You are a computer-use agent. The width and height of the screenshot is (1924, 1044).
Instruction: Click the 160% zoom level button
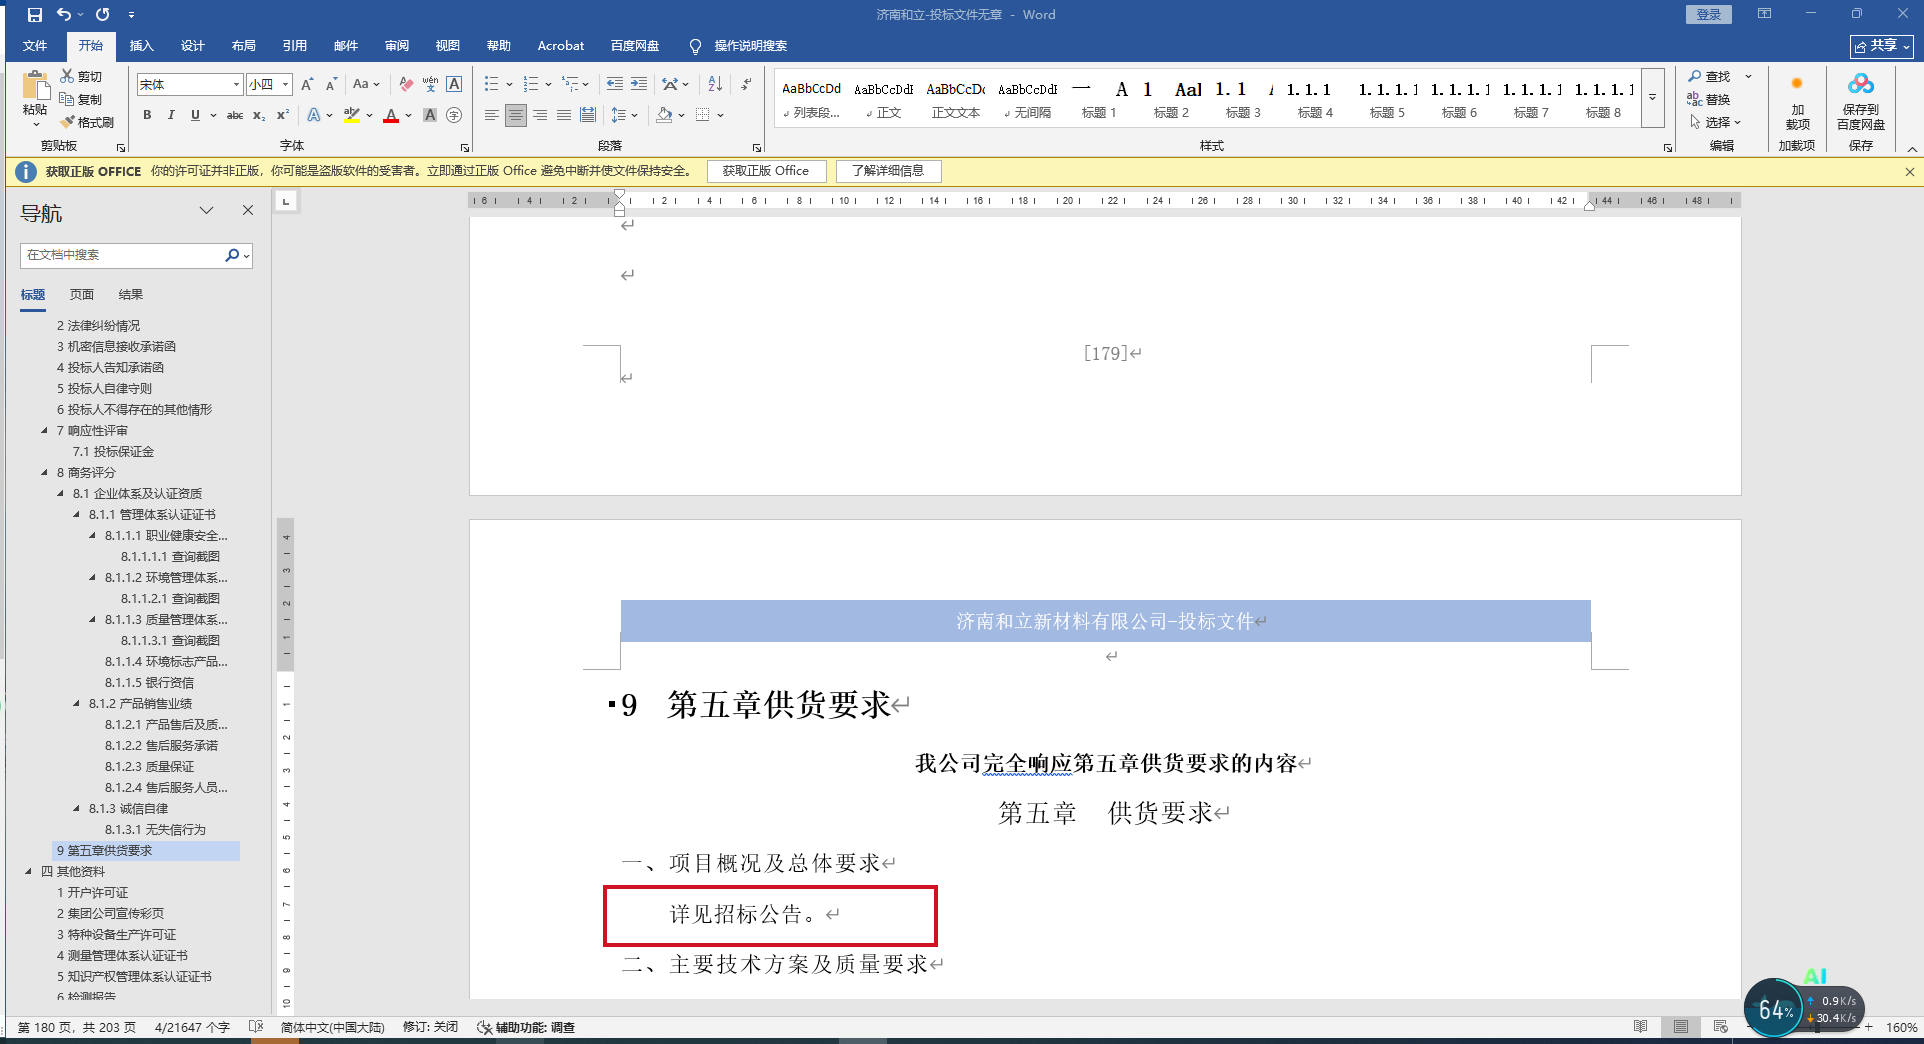tap(1901, 1027)
